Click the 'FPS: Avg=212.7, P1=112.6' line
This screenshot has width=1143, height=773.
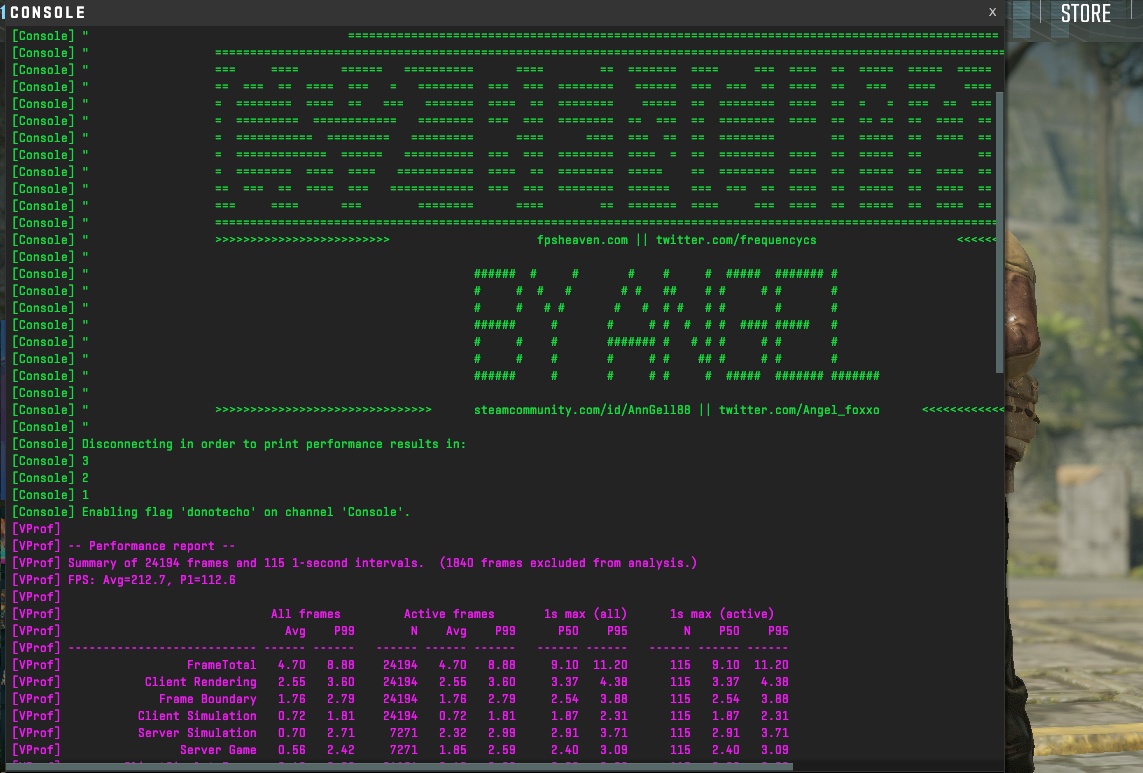(152, 580)
